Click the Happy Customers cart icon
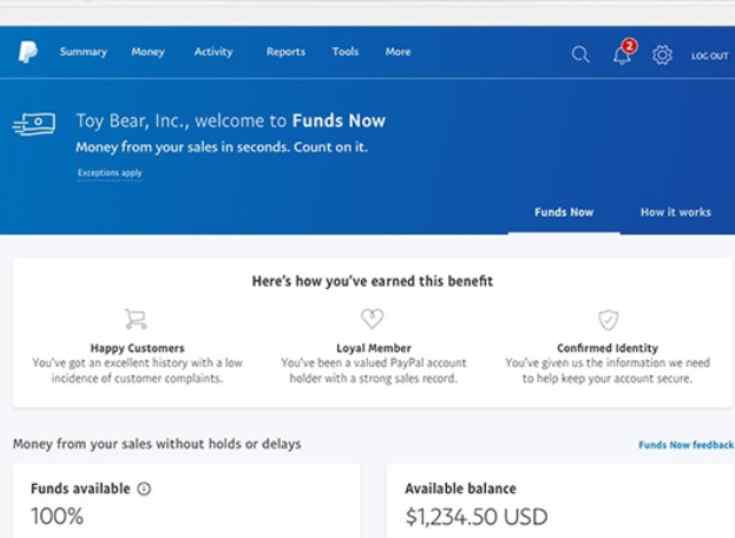Image resolution: width=735 pixels, height=538 pixels. (x=136, y=319)
